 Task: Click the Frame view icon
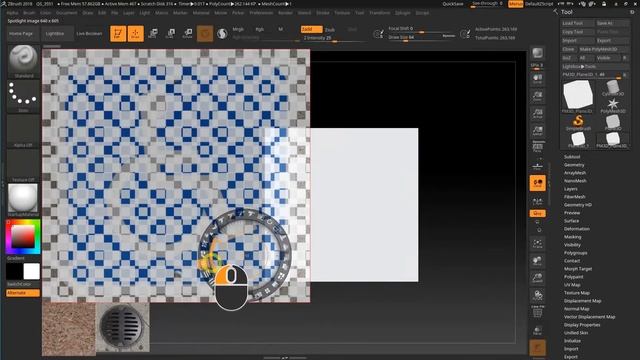538,244
